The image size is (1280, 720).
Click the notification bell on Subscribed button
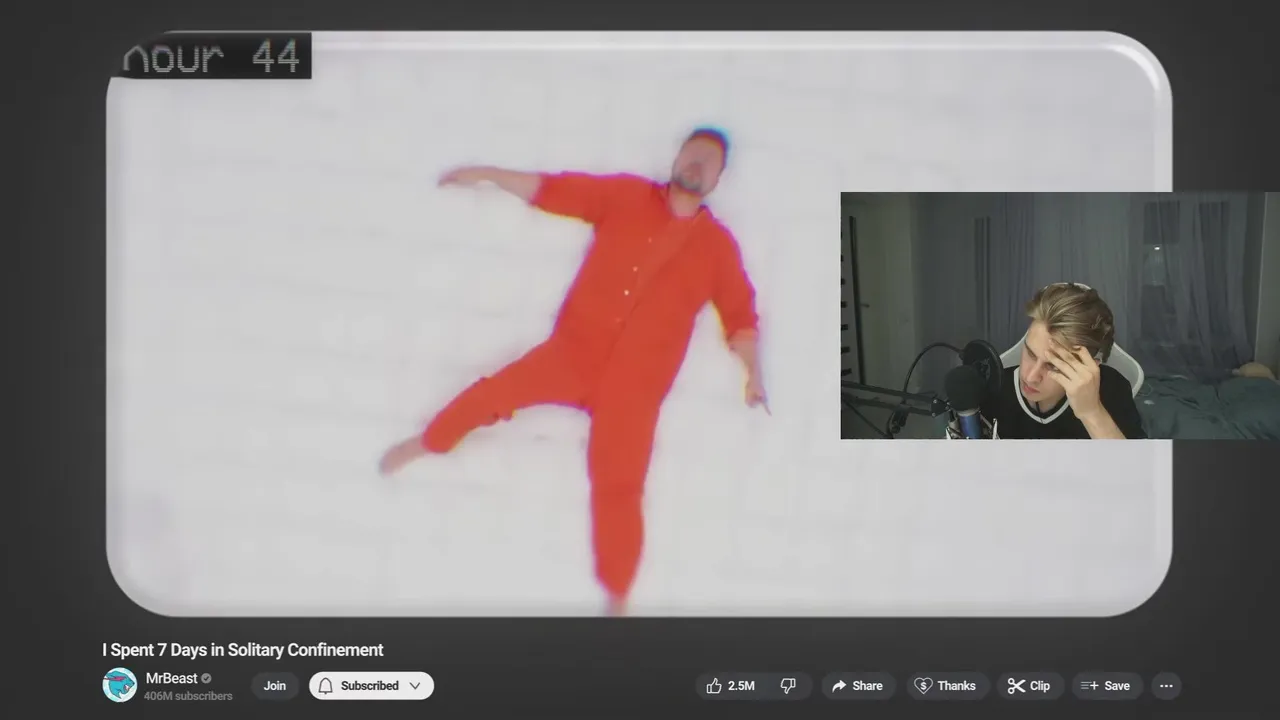pyautogui.click(x=325, y=686)
